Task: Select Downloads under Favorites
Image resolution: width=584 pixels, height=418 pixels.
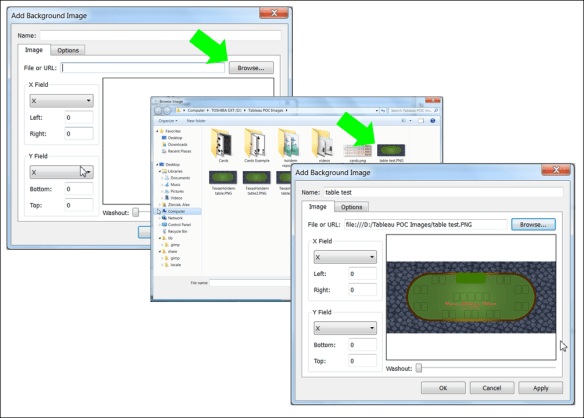Action: pyautogui.click(x=177, y=145)
